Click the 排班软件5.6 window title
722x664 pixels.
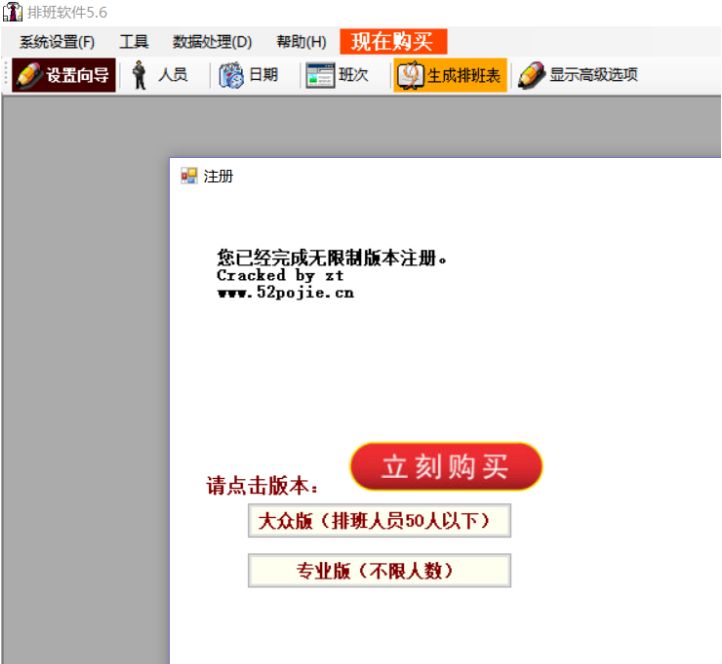[x=67, y=12]
